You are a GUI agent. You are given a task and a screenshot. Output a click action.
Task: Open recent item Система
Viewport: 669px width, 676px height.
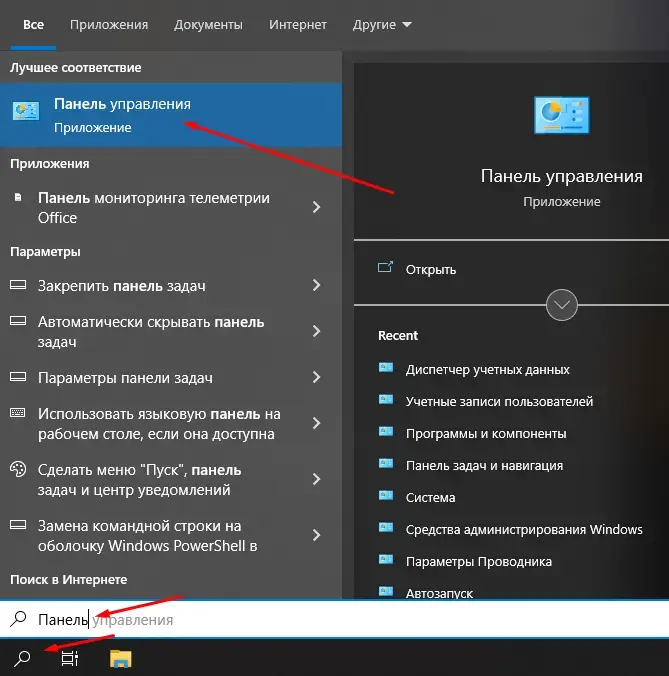tap(430, 498)
